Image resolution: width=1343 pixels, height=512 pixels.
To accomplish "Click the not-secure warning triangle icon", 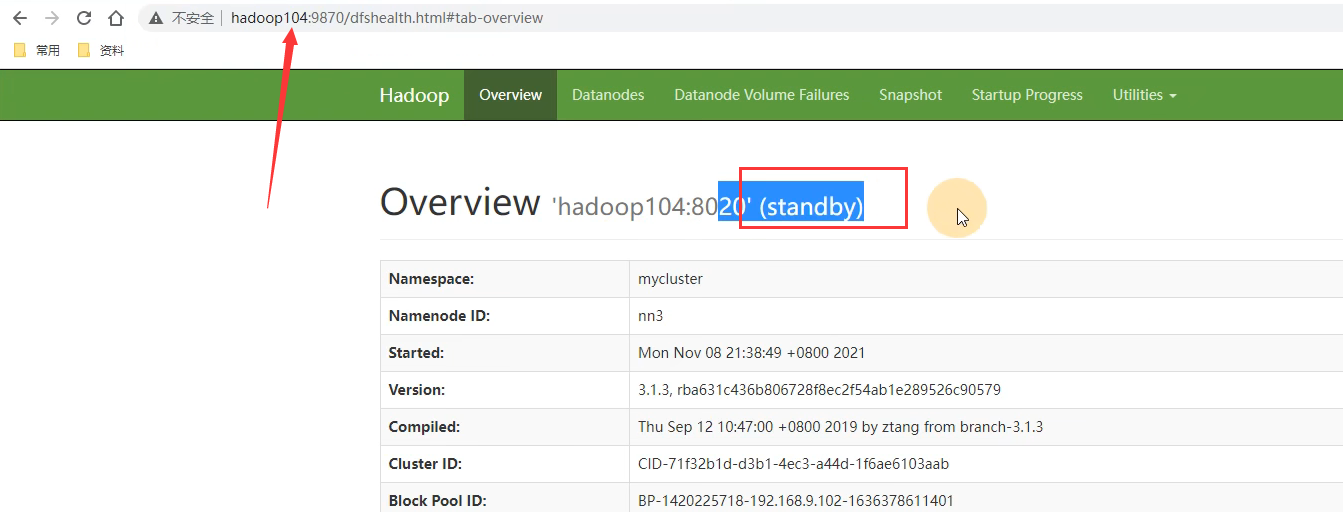I will (155, 18).
